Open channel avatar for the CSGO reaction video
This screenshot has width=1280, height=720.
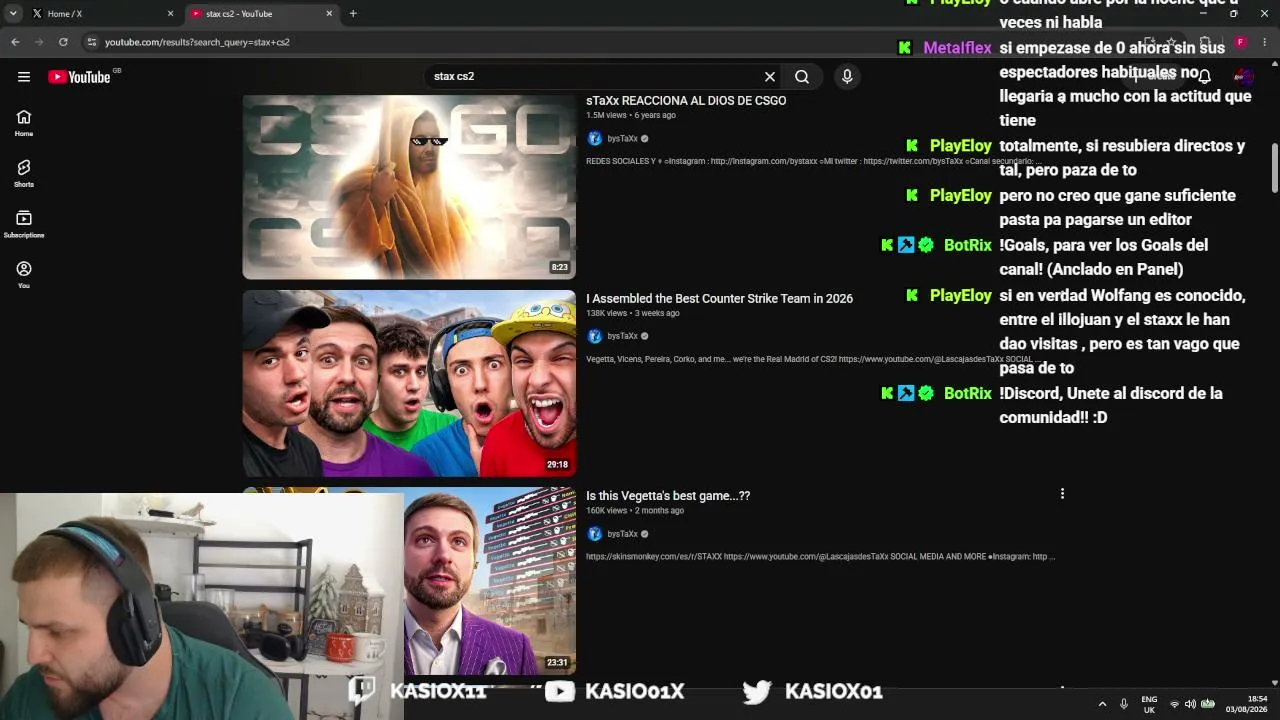pyautogui.click(x=595, y=139)
